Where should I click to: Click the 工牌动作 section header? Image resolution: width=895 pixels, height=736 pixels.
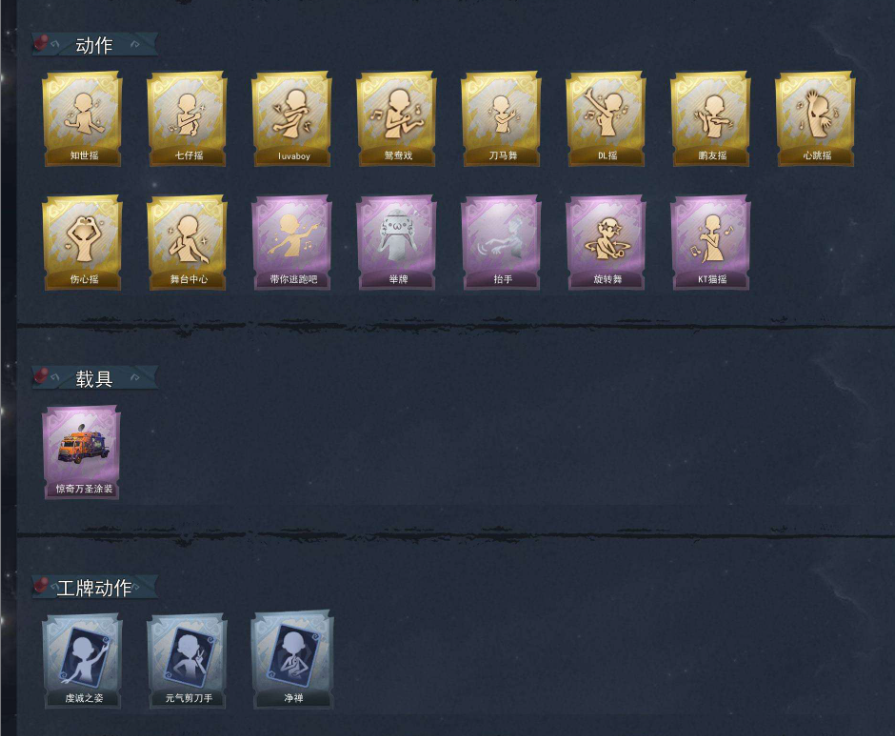pos(95,587)
